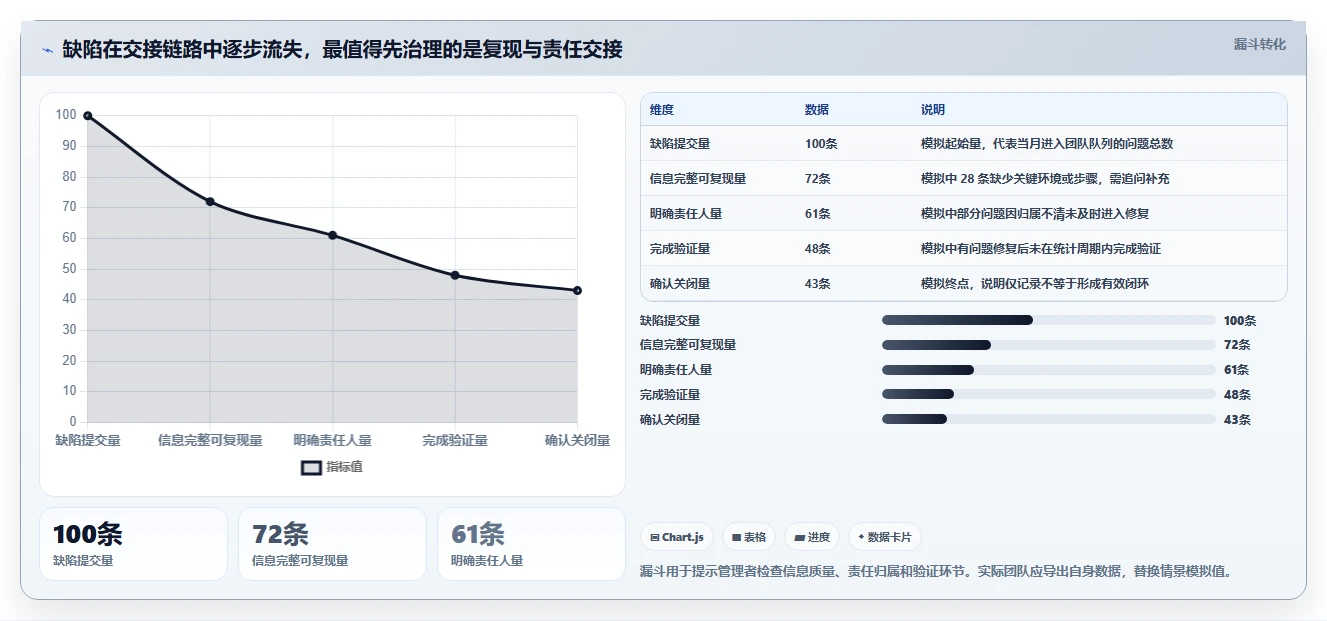Click the 48条 value next to the progress bars
This screenshot has width=1327, height=621.
1237,395
